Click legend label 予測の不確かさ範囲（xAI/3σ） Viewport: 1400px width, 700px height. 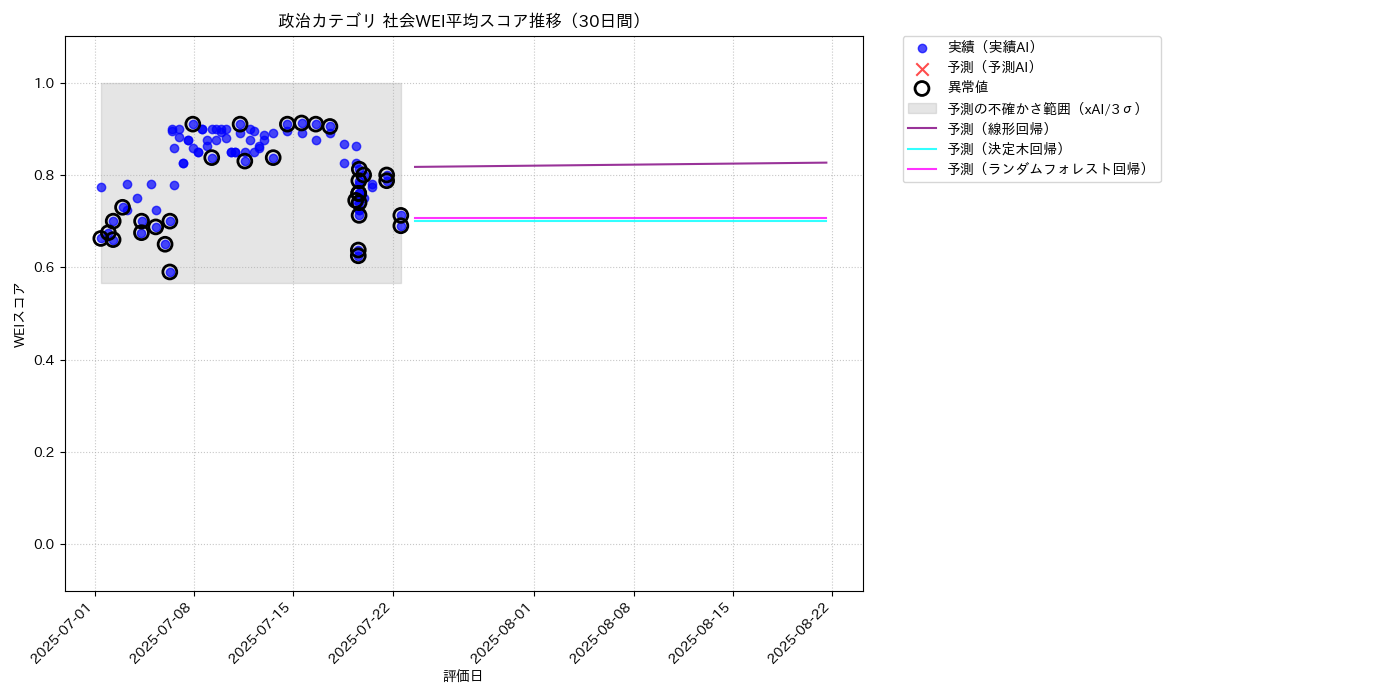(x=1044, y=108)
